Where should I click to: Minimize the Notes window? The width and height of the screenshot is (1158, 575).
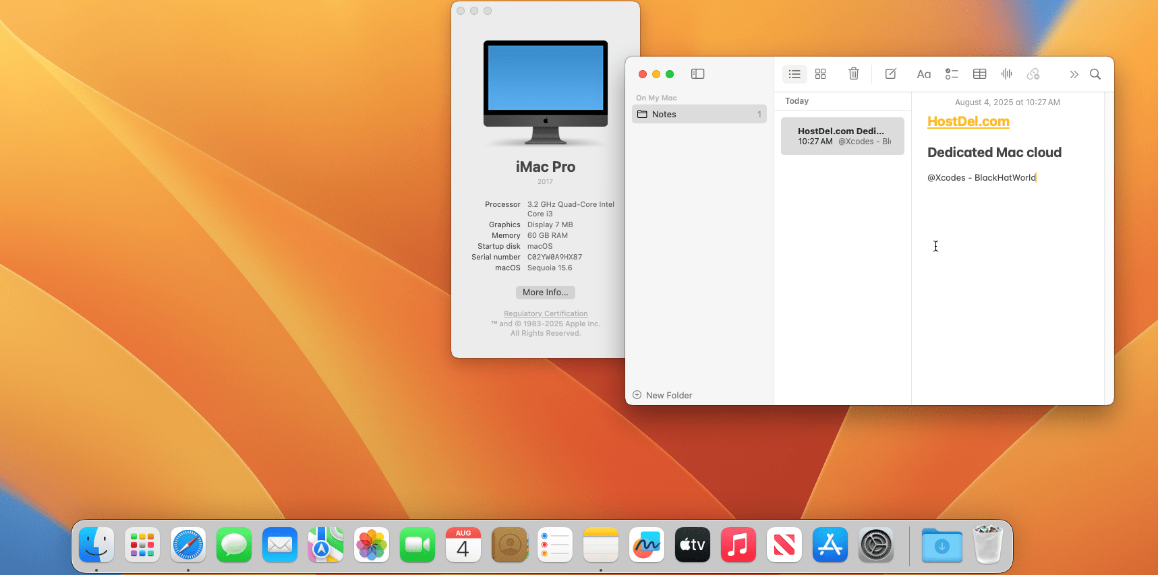(656, 74)
